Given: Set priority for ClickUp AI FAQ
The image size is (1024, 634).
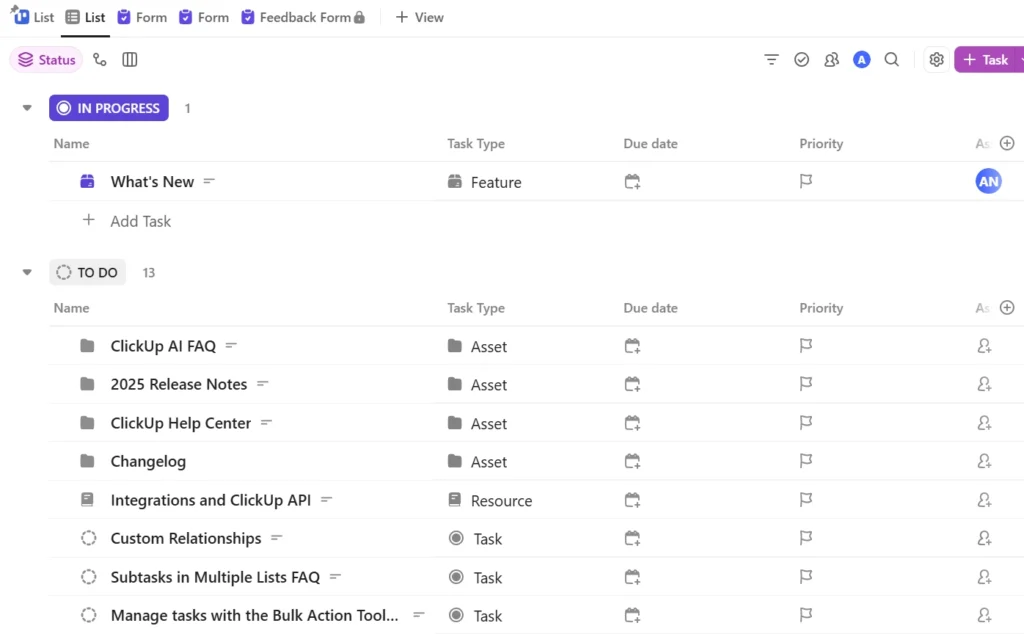Looking at the screenshot, I should point(806,345).
